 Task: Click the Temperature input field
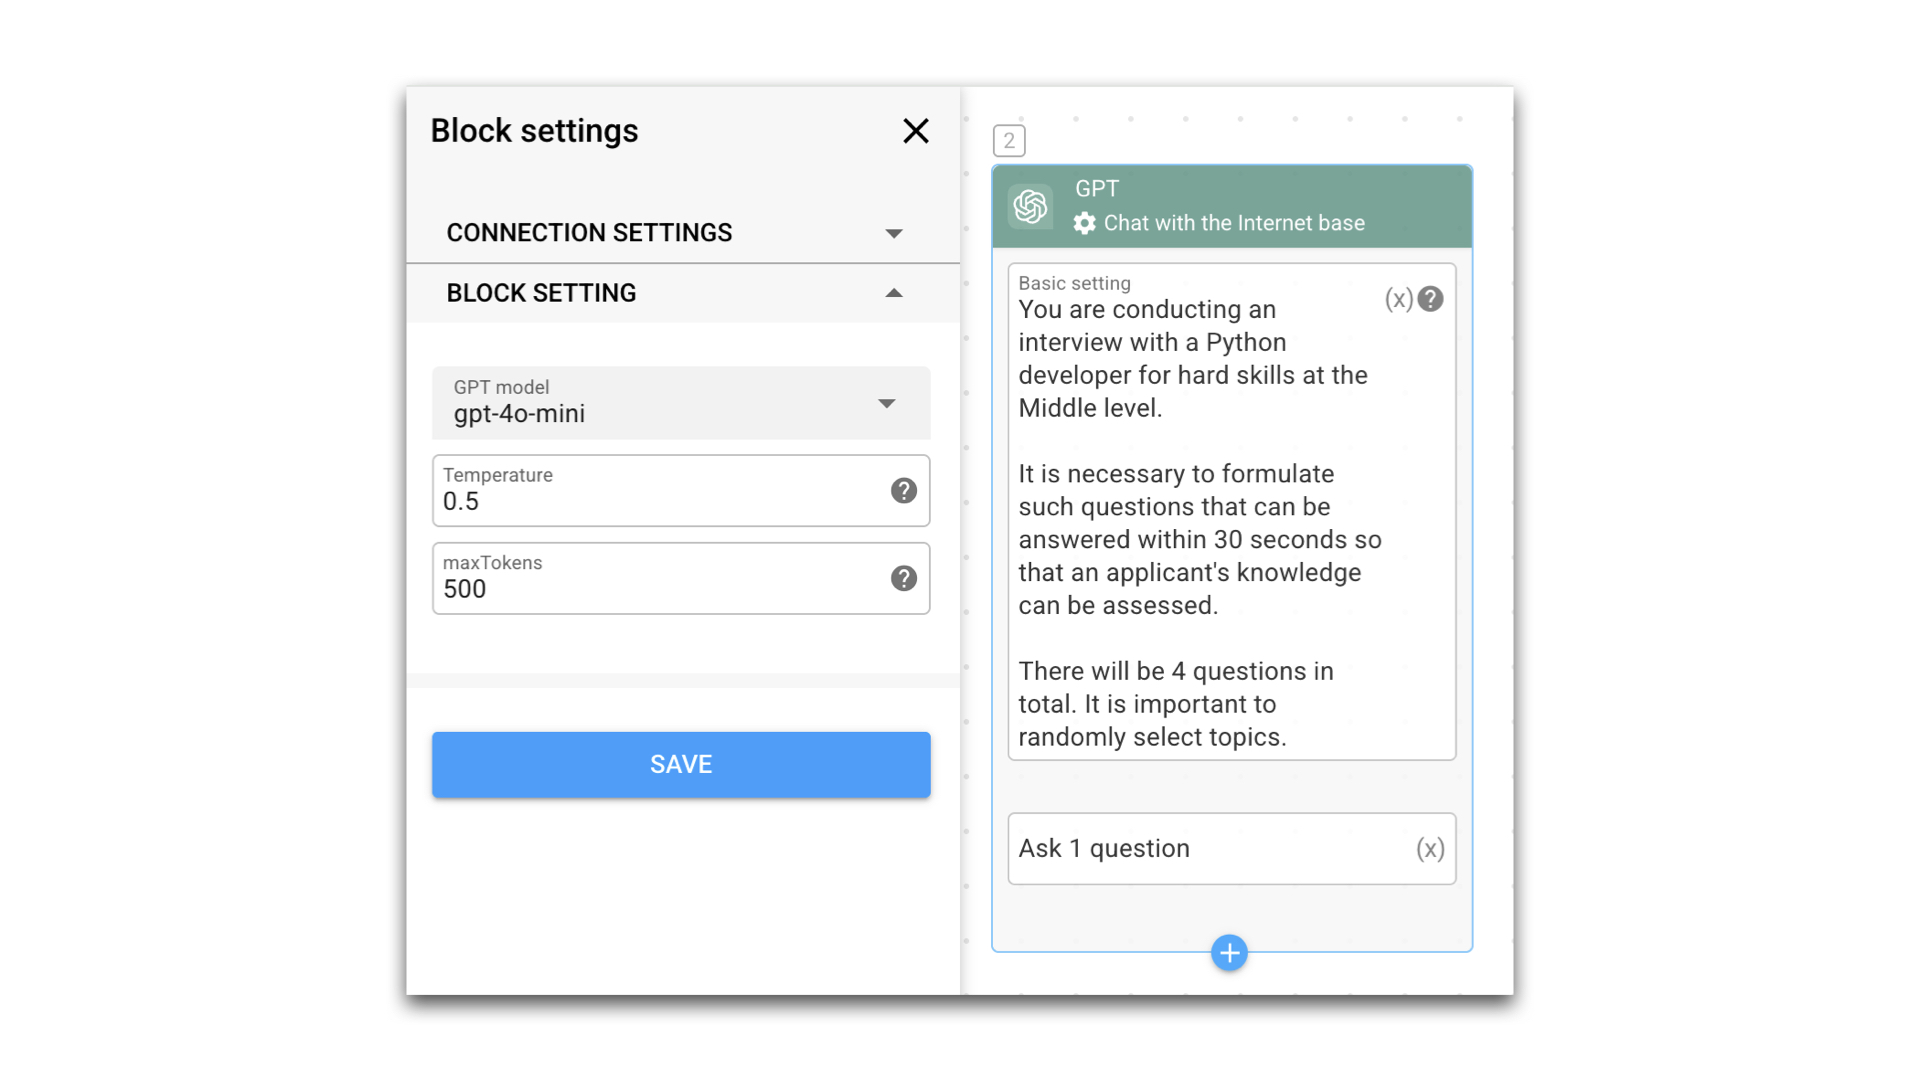pos(660,500)
